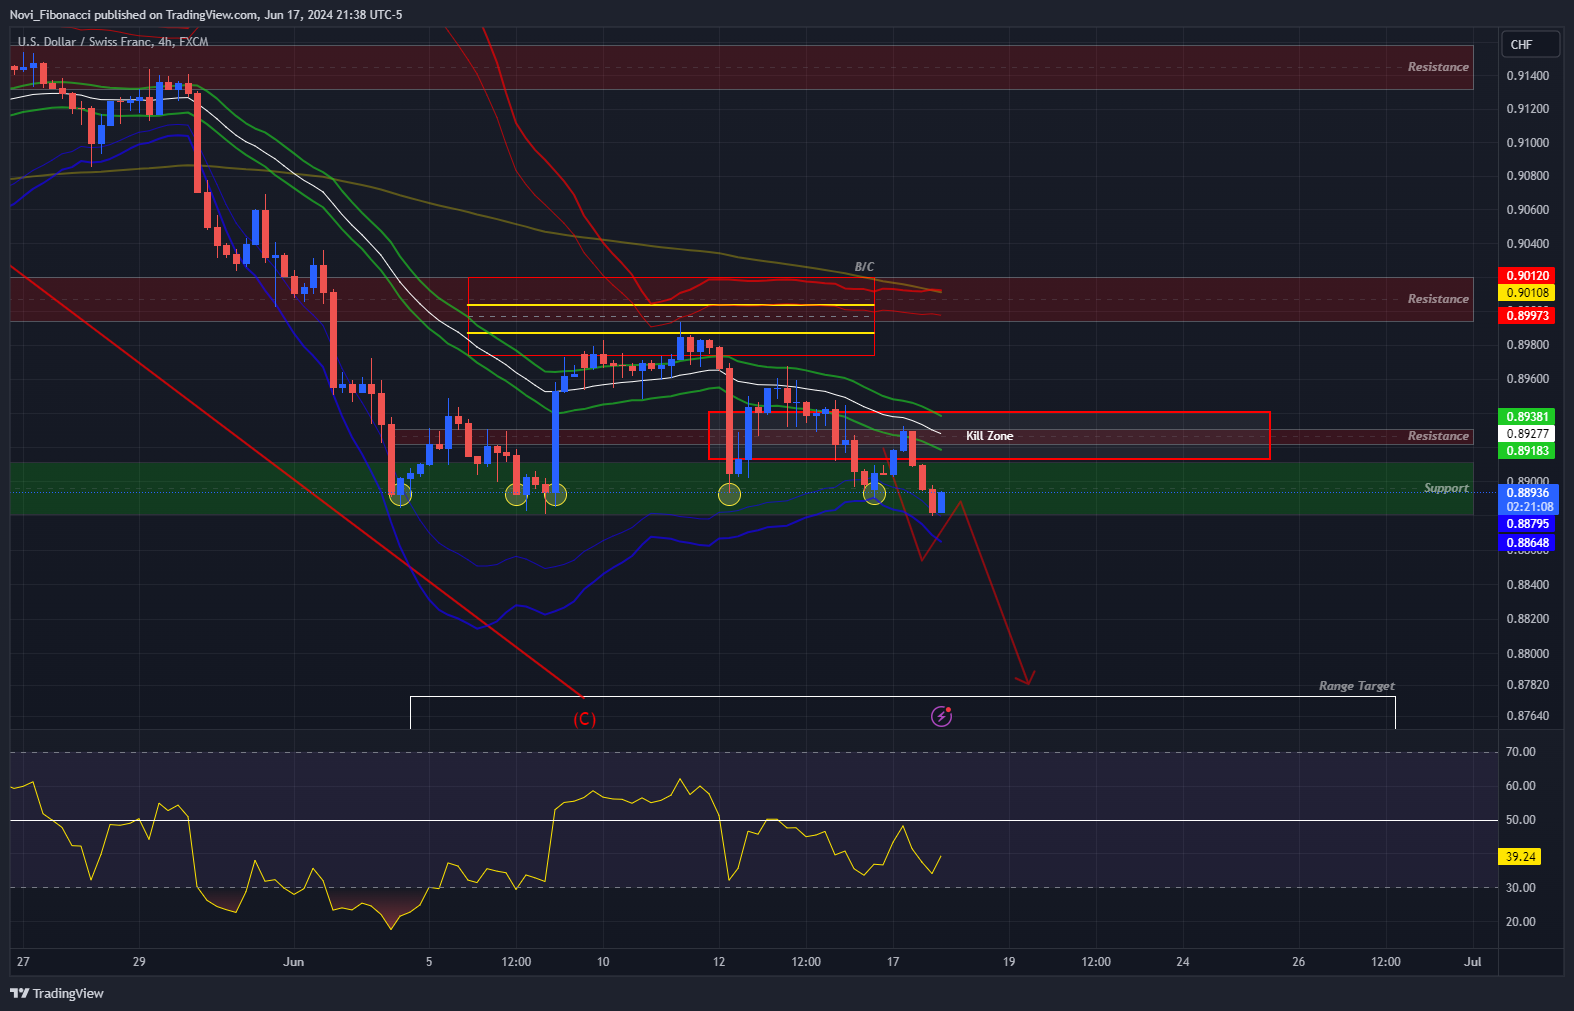Click the Jul label on time axis
This screenshot has height=1011, width=1574.
[x=1472, y=962]
